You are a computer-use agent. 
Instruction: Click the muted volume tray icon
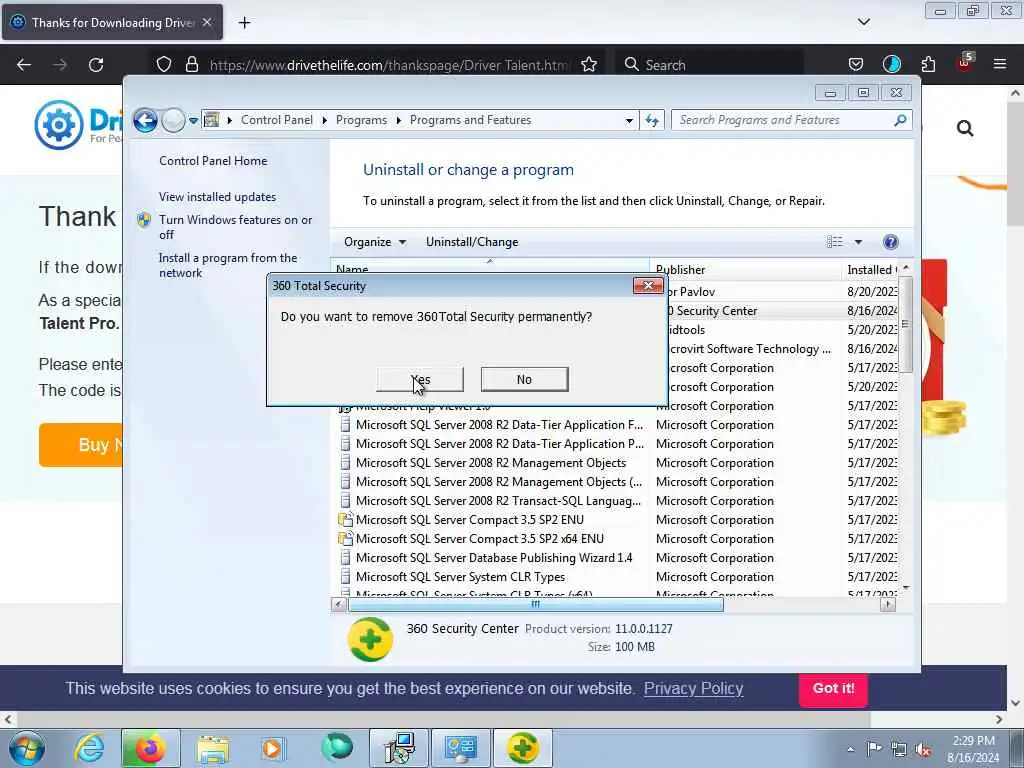[924, 750]
